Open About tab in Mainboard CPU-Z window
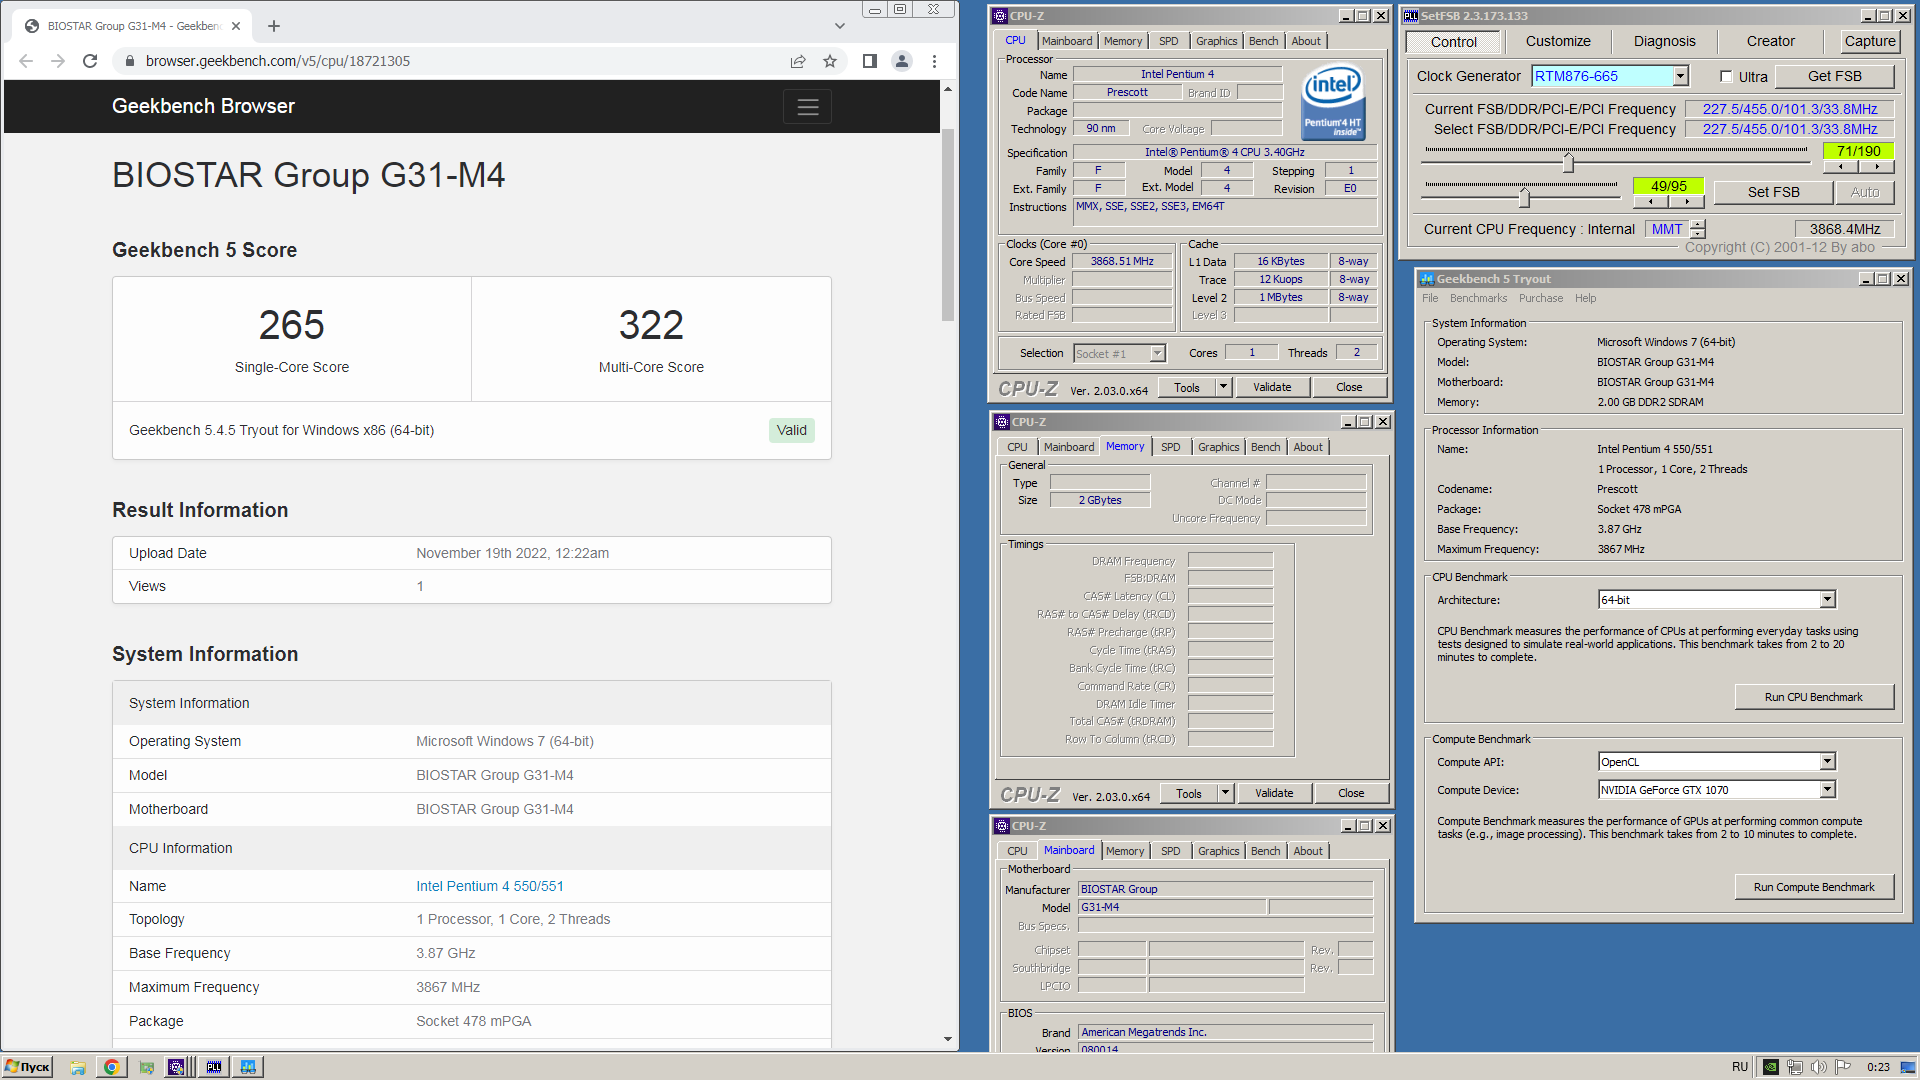 (x=1308, y=851)
